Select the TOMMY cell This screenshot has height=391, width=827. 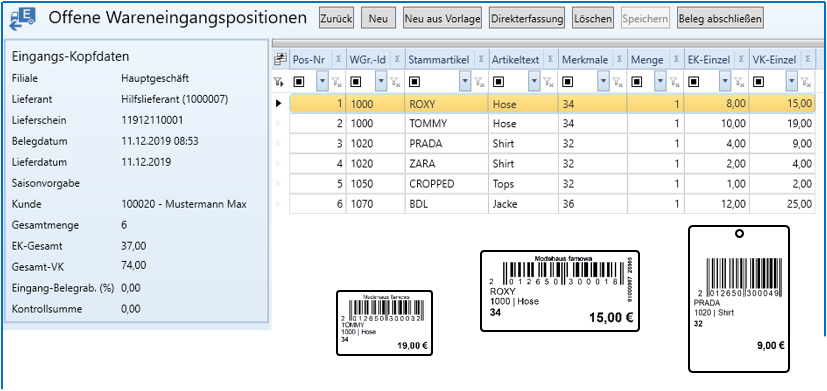(447, 124)
